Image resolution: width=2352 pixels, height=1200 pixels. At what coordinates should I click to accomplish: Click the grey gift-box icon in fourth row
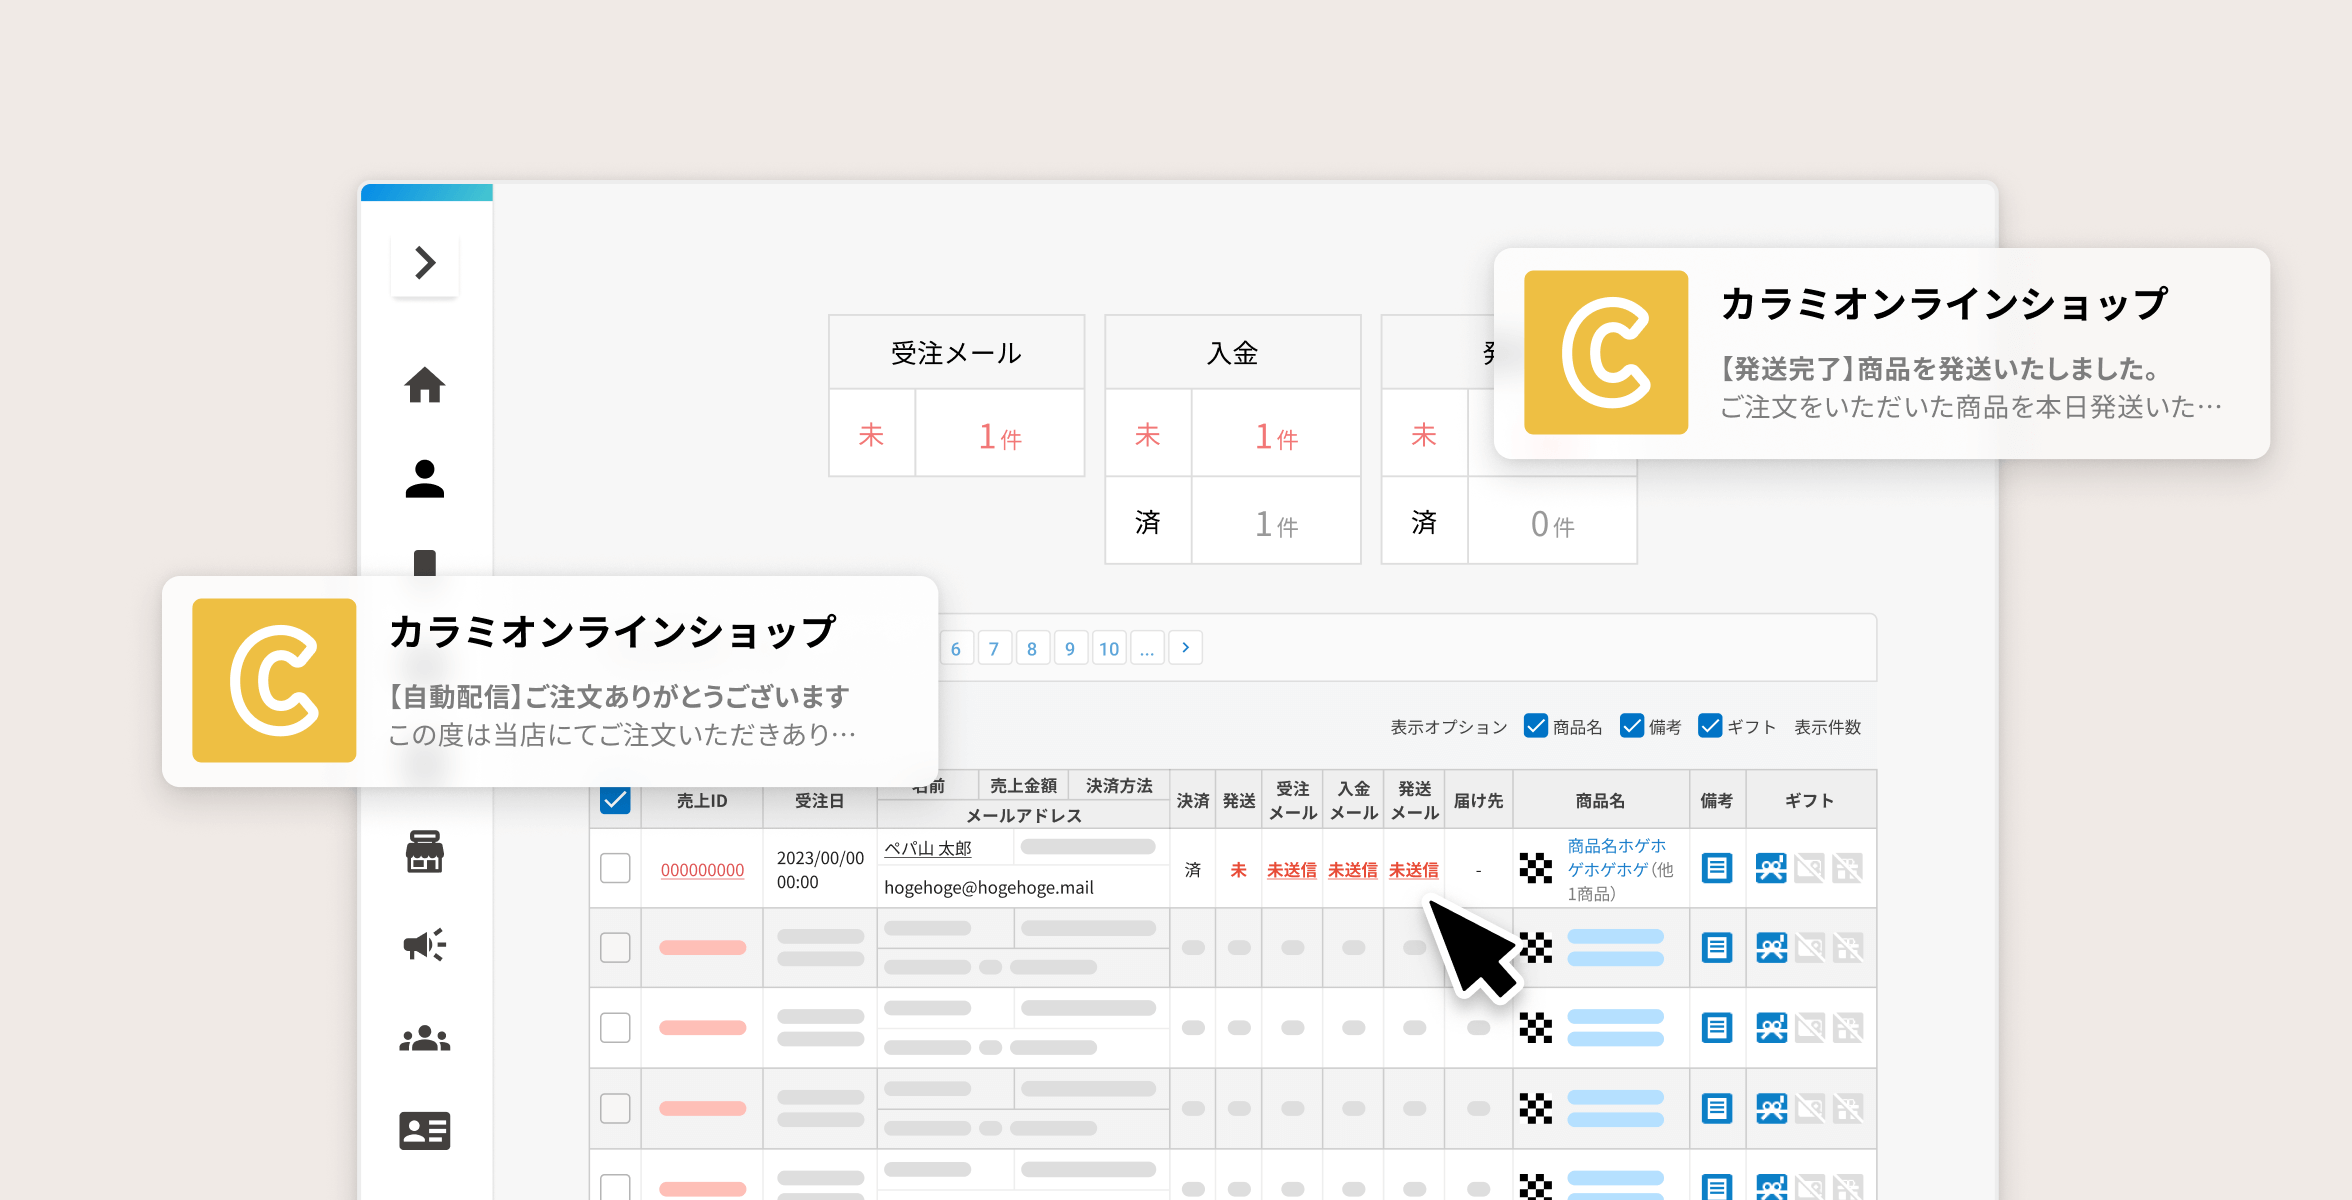(1848, 1108)
